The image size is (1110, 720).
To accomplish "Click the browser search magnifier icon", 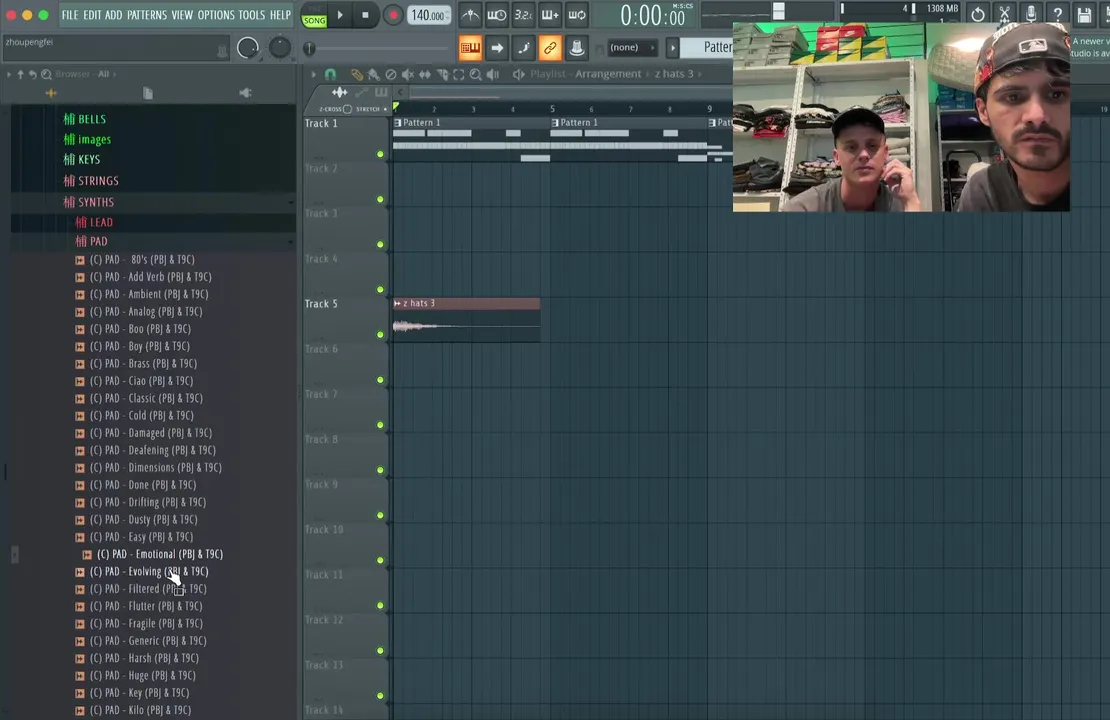I will [46, 74].
